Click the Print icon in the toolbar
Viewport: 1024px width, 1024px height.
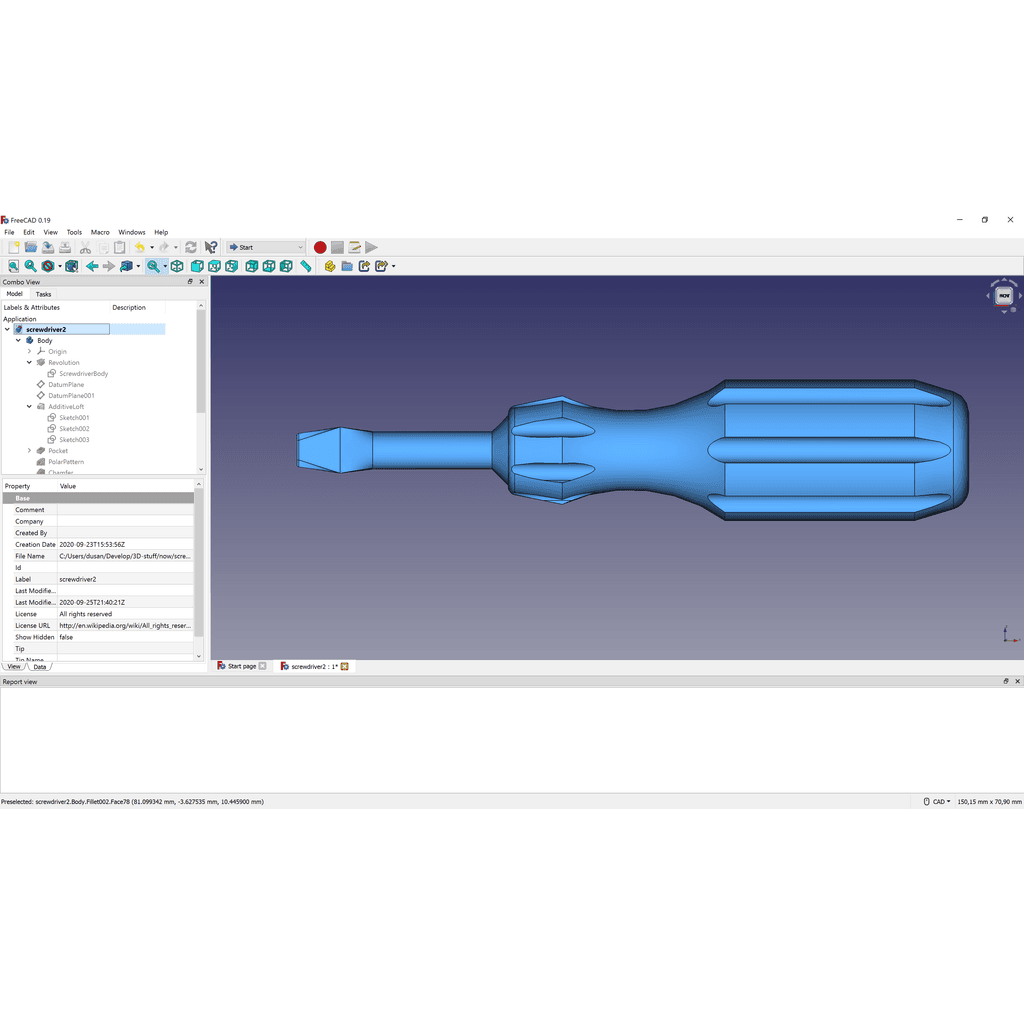[65, 248]
